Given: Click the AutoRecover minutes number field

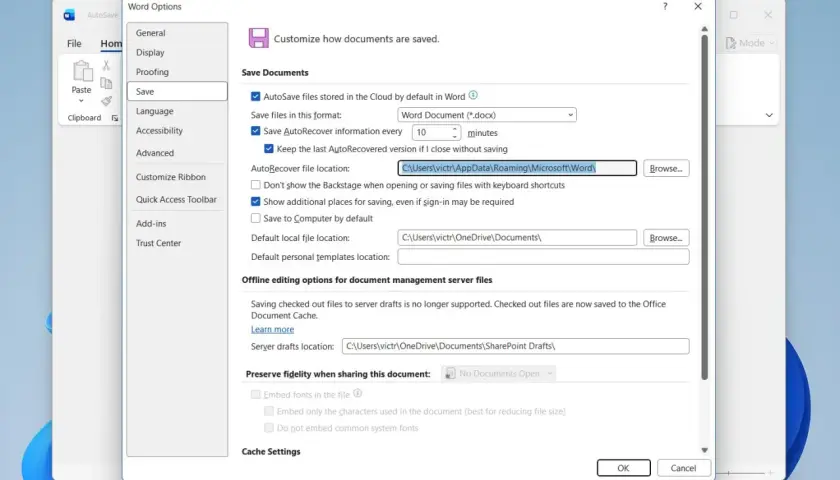Looking at the screenshot, I should coord(431,132).
